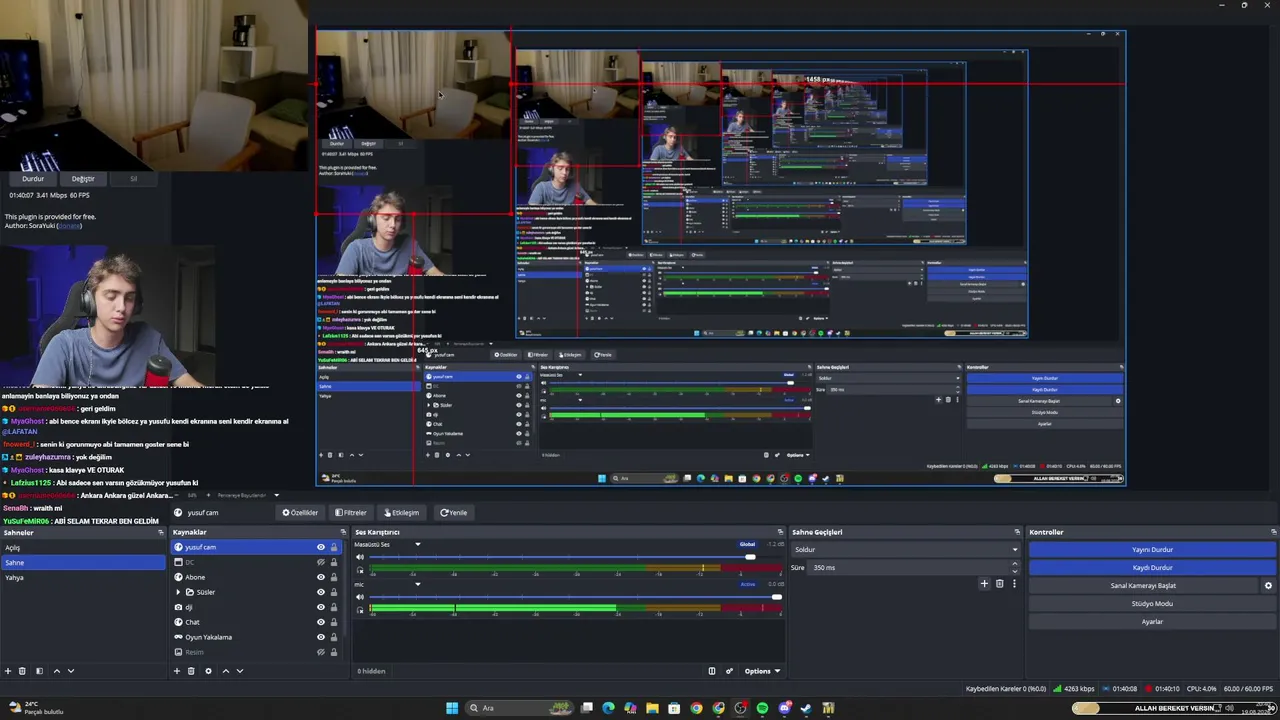The image size is (1280, 720).
Task: Click the Windows taskbar search box
Action: tap(517, 708)
